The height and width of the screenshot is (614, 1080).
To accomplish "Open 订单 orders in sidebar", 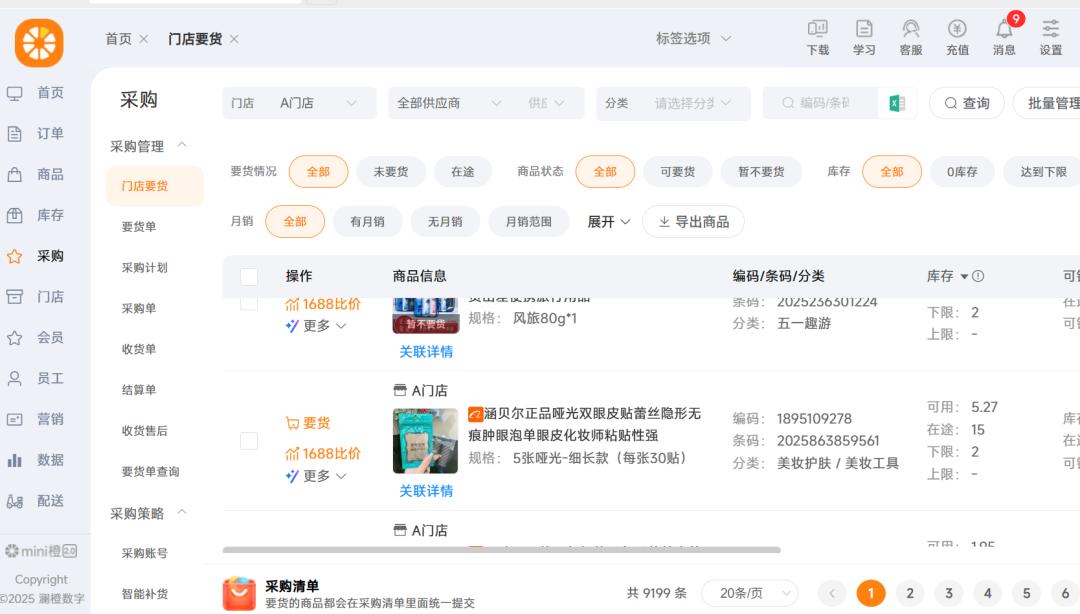I will pyautogui.click(x=36, y=134).
